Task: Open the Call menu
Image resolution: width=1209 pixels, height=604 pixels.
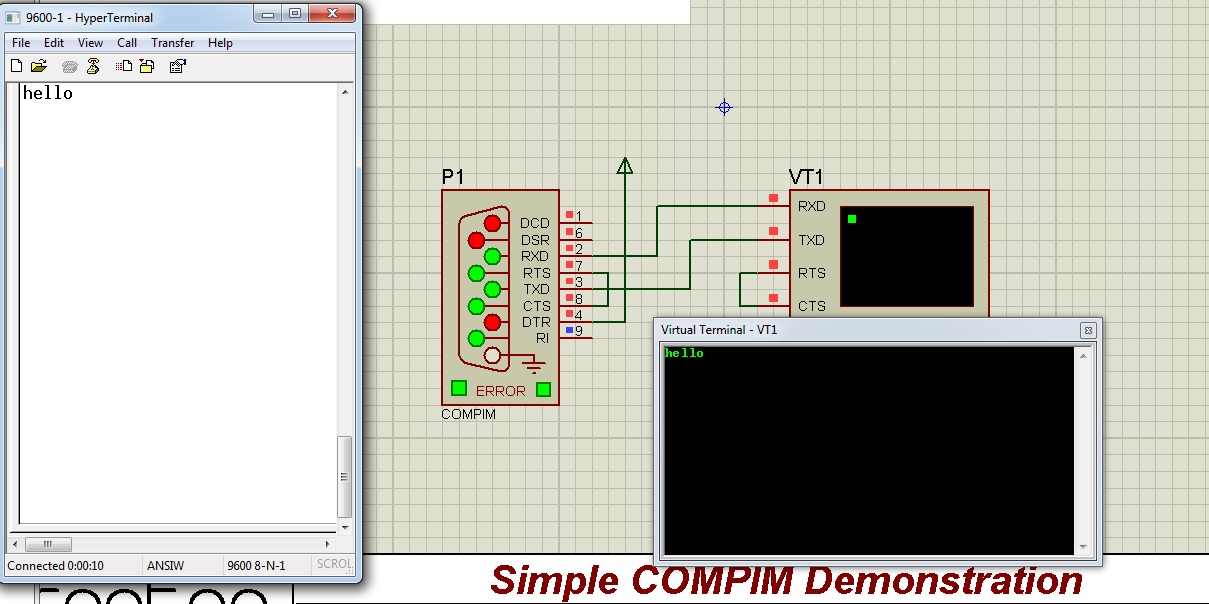Action: (x=127, y=43)
